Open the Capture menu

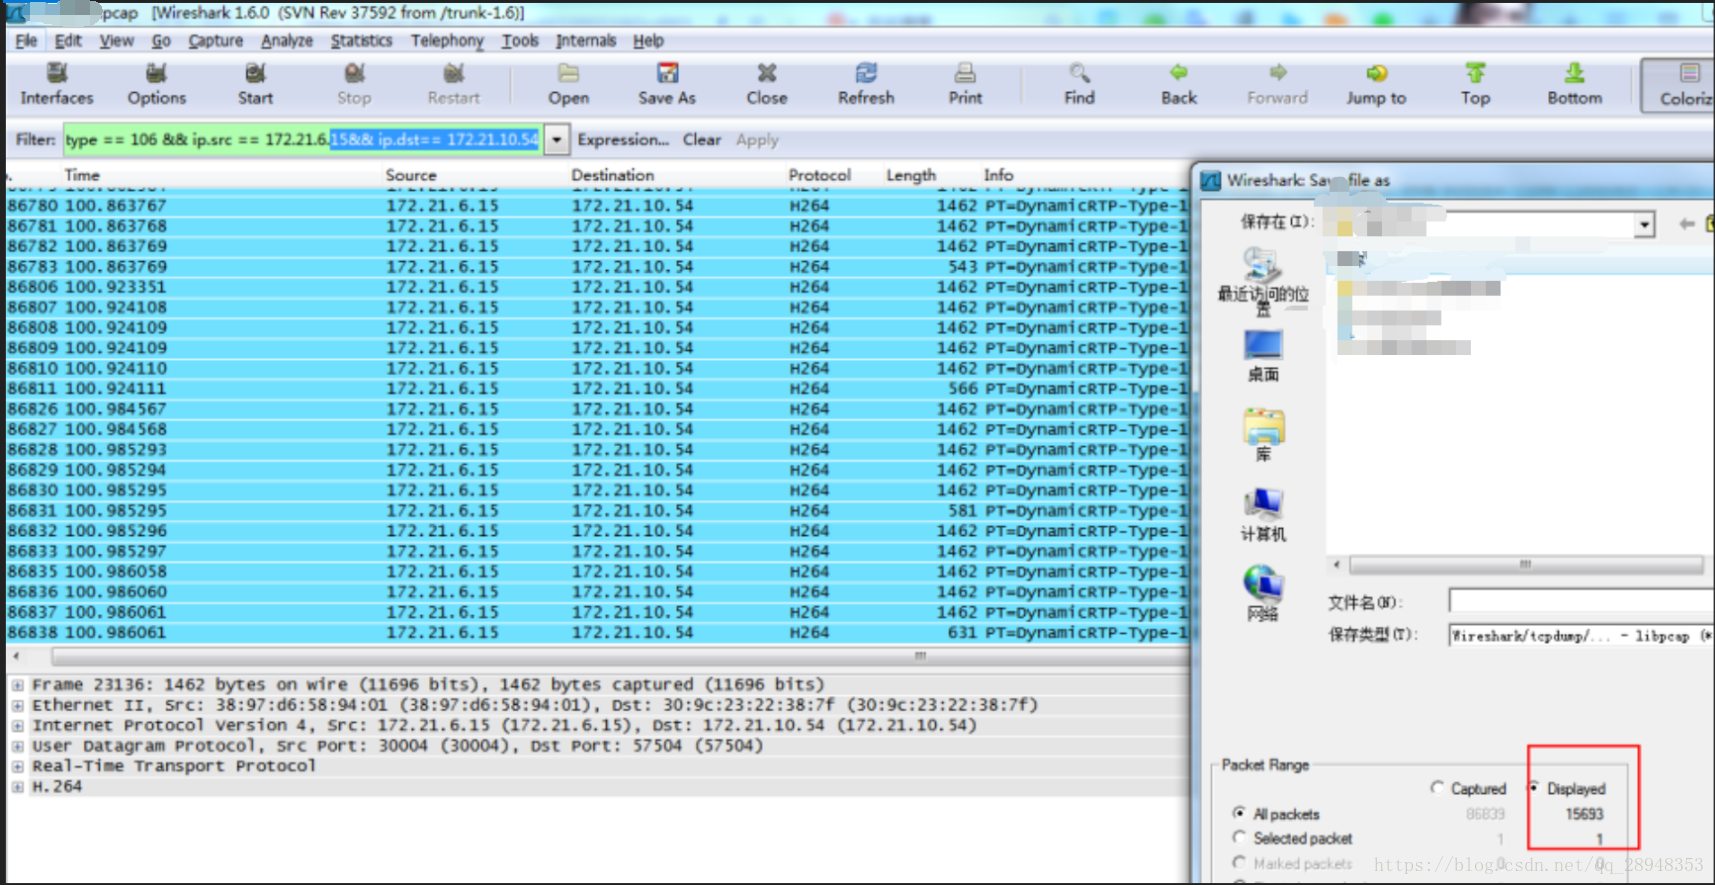coord(215,40)
